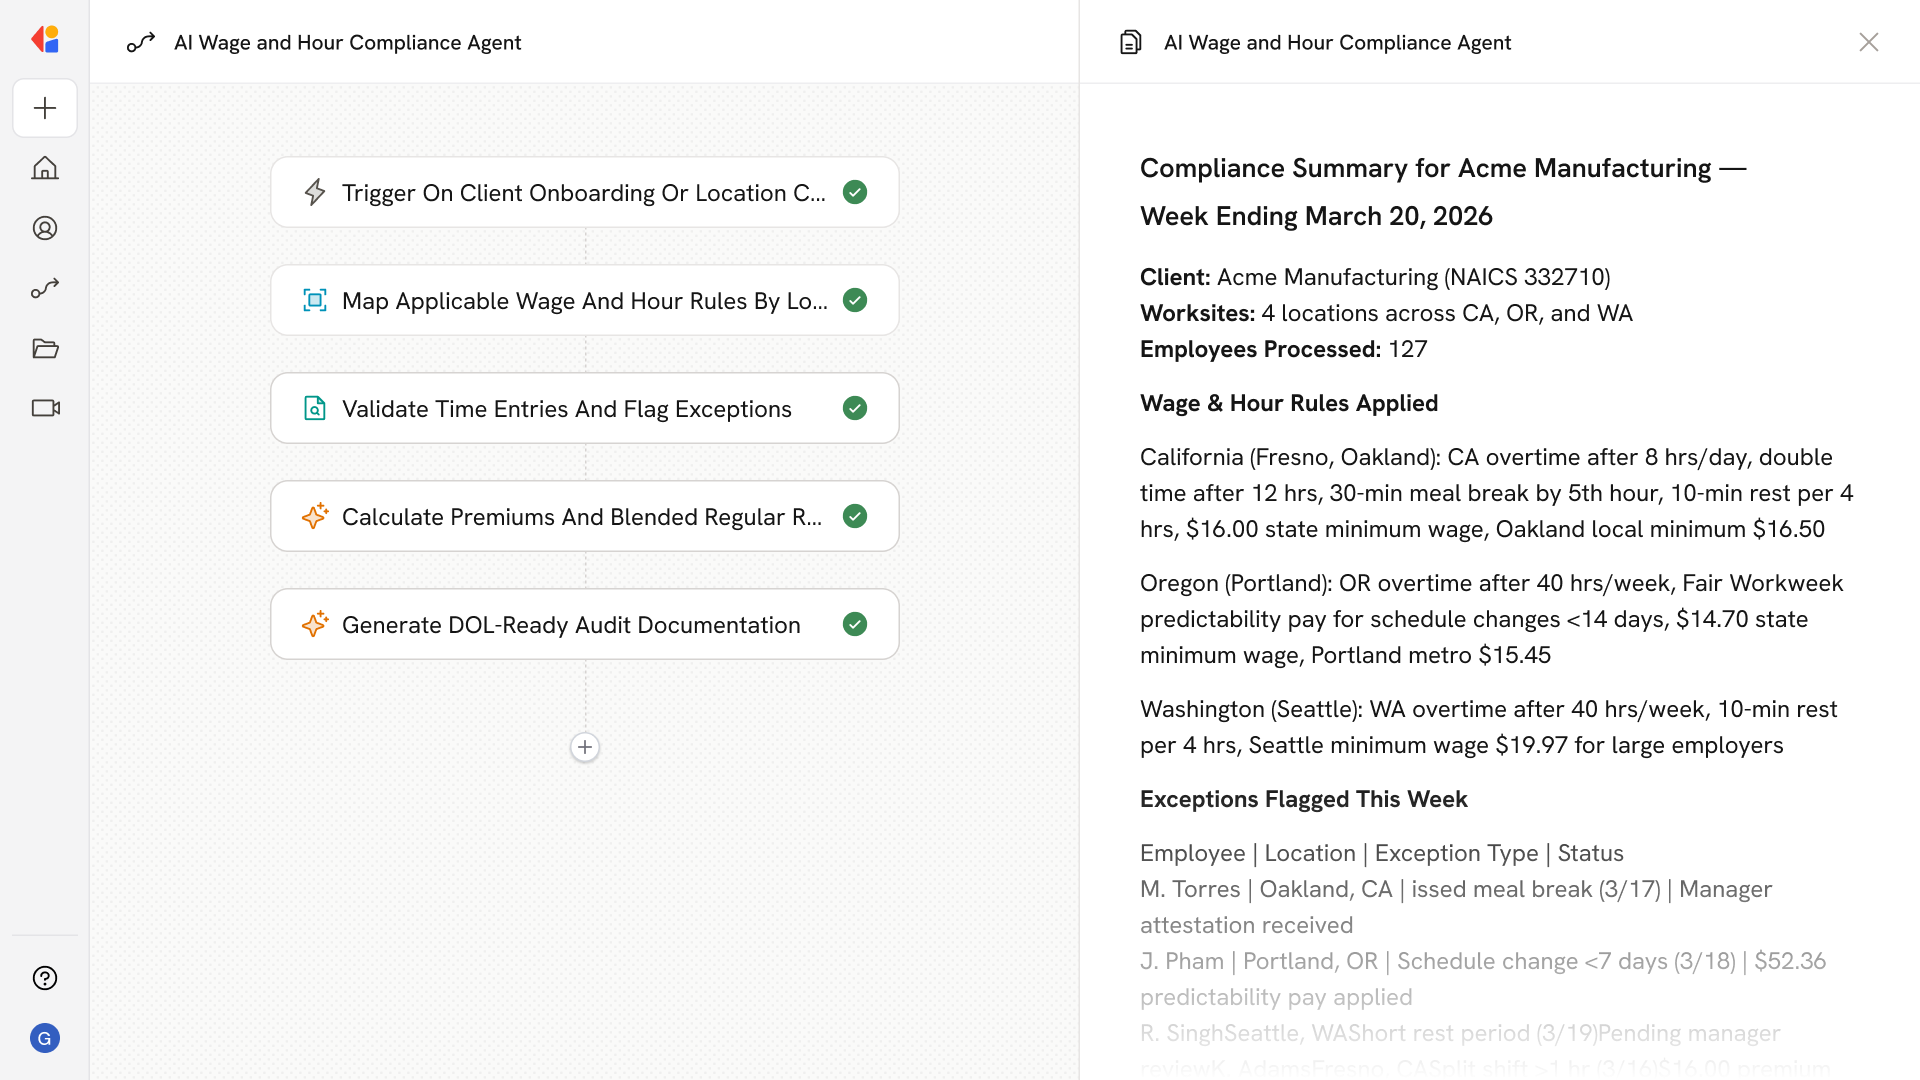This screenshot has height=1080, width=1920.
Task: Close the compliance summary panel
Action: (1868, 42)
